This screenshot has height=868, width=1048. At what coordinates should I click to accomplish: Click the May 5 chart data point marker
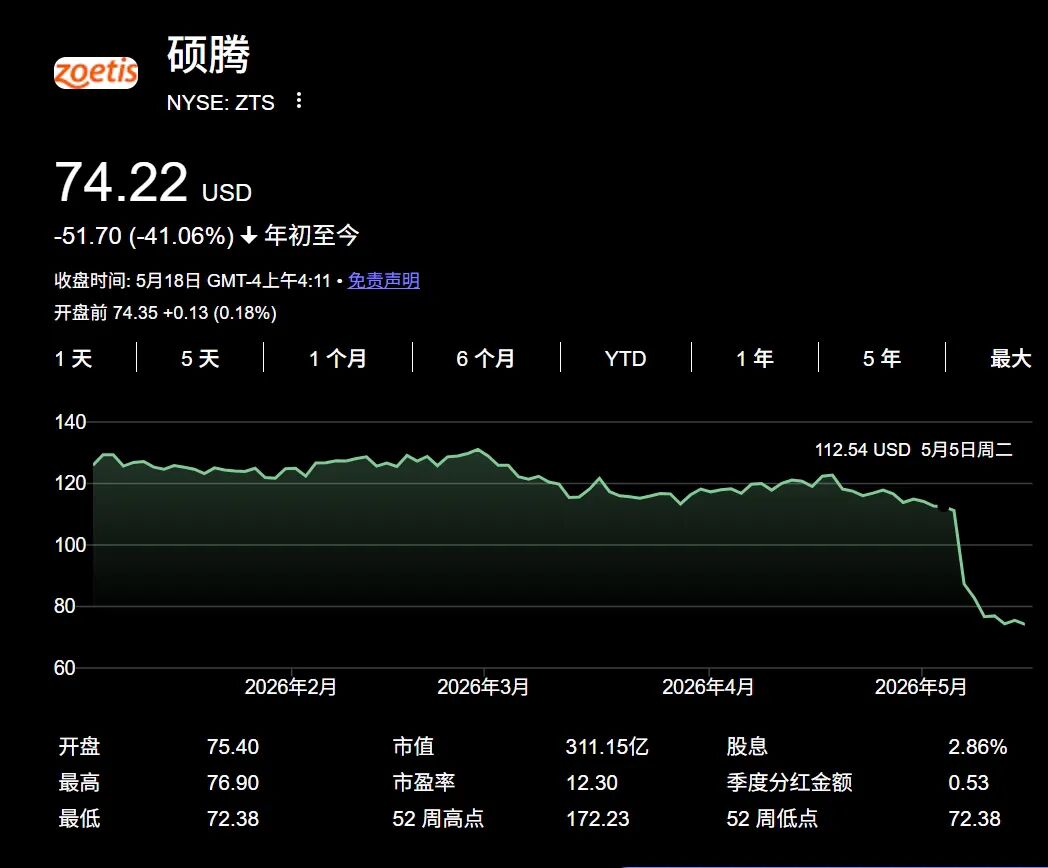[x=944, y=508]
